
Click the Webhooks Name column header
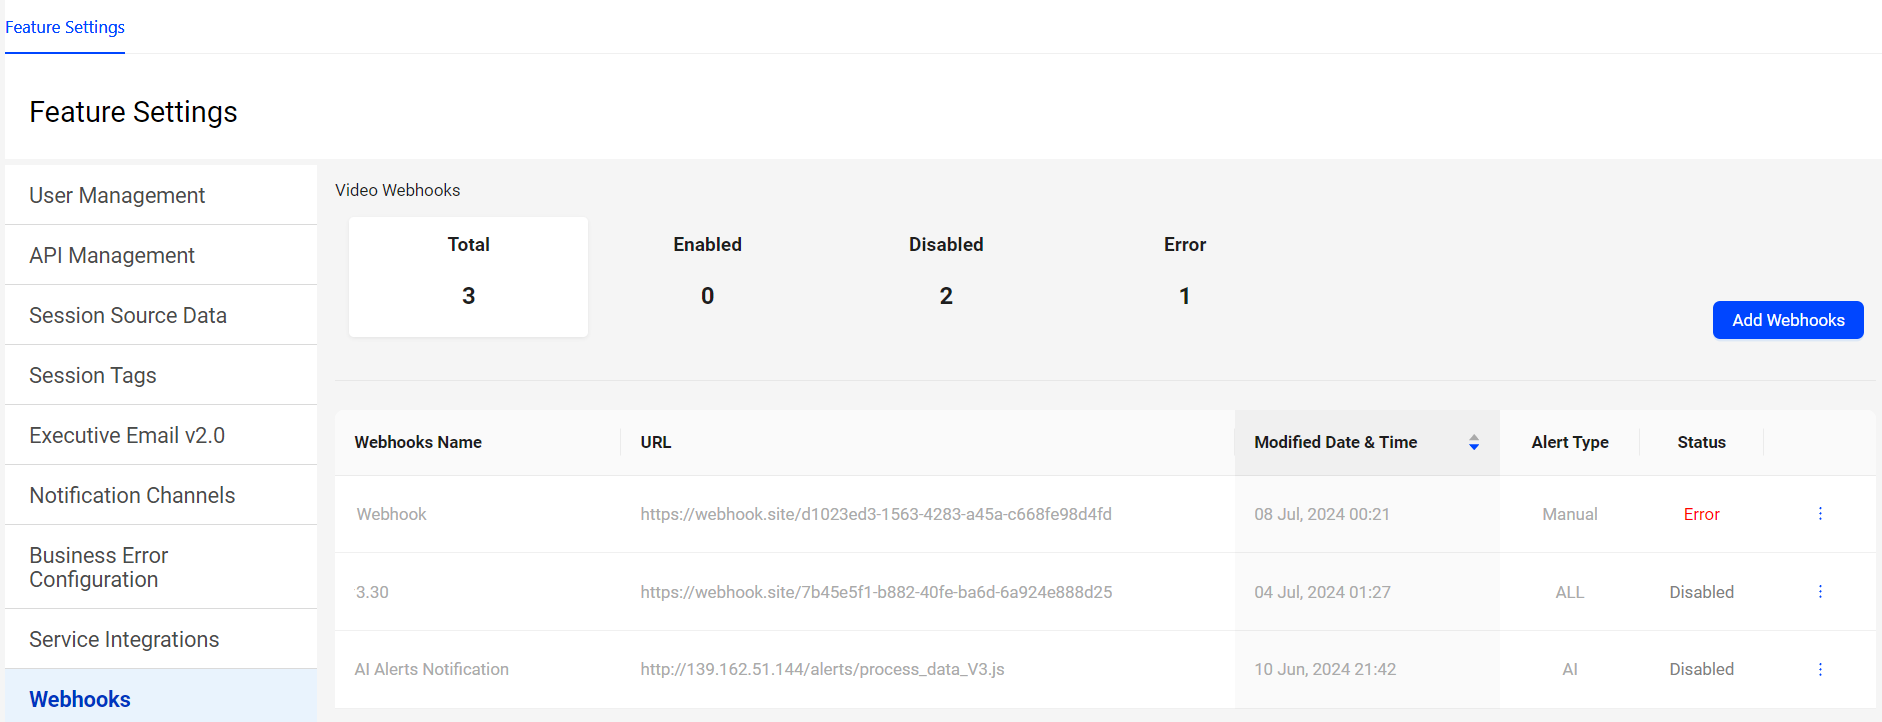click(418, 443)
